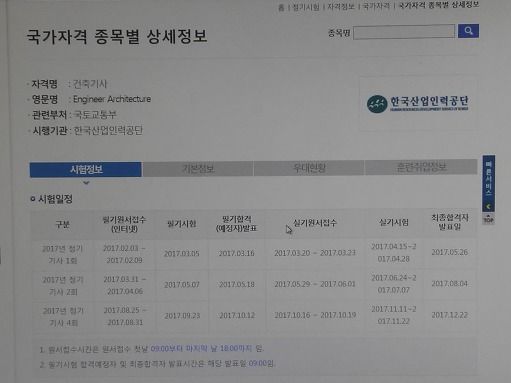This screenshot has height=383, width=511.
Task: Focus the 종목명 search input field
Action: tap(404, 32)
